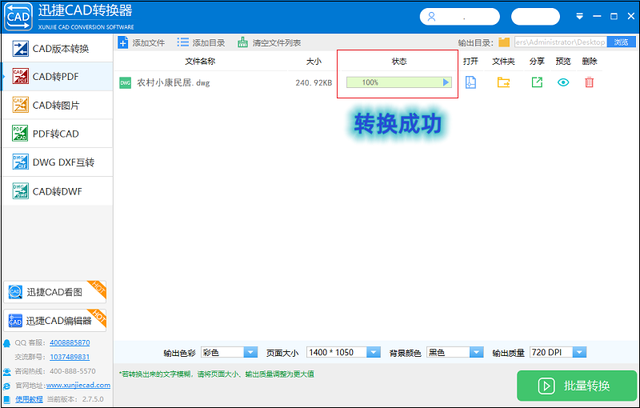Share the converted 农村小康民居.dwg file
The height and width of the screenshot is (408, 640).
[537, 82]
